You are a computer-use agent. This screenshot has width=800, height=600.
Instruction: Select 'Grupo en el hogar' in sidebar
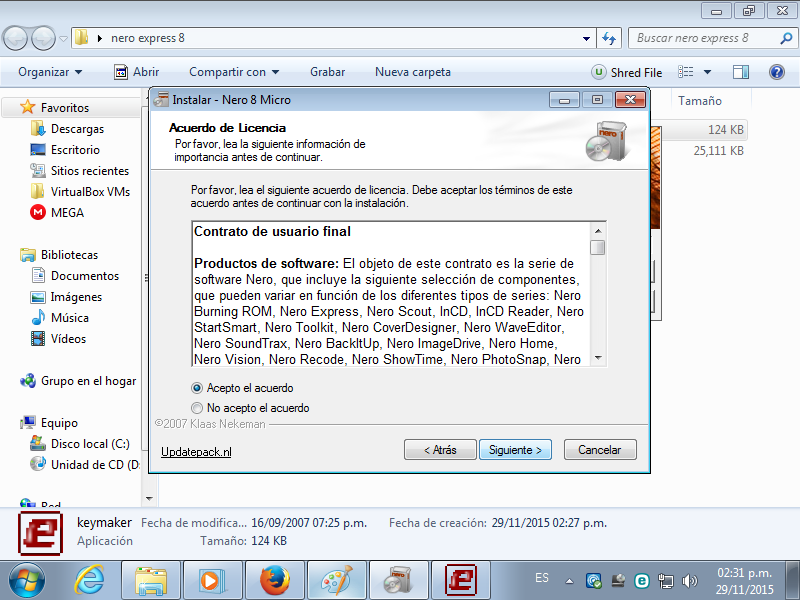pos(88,381)
